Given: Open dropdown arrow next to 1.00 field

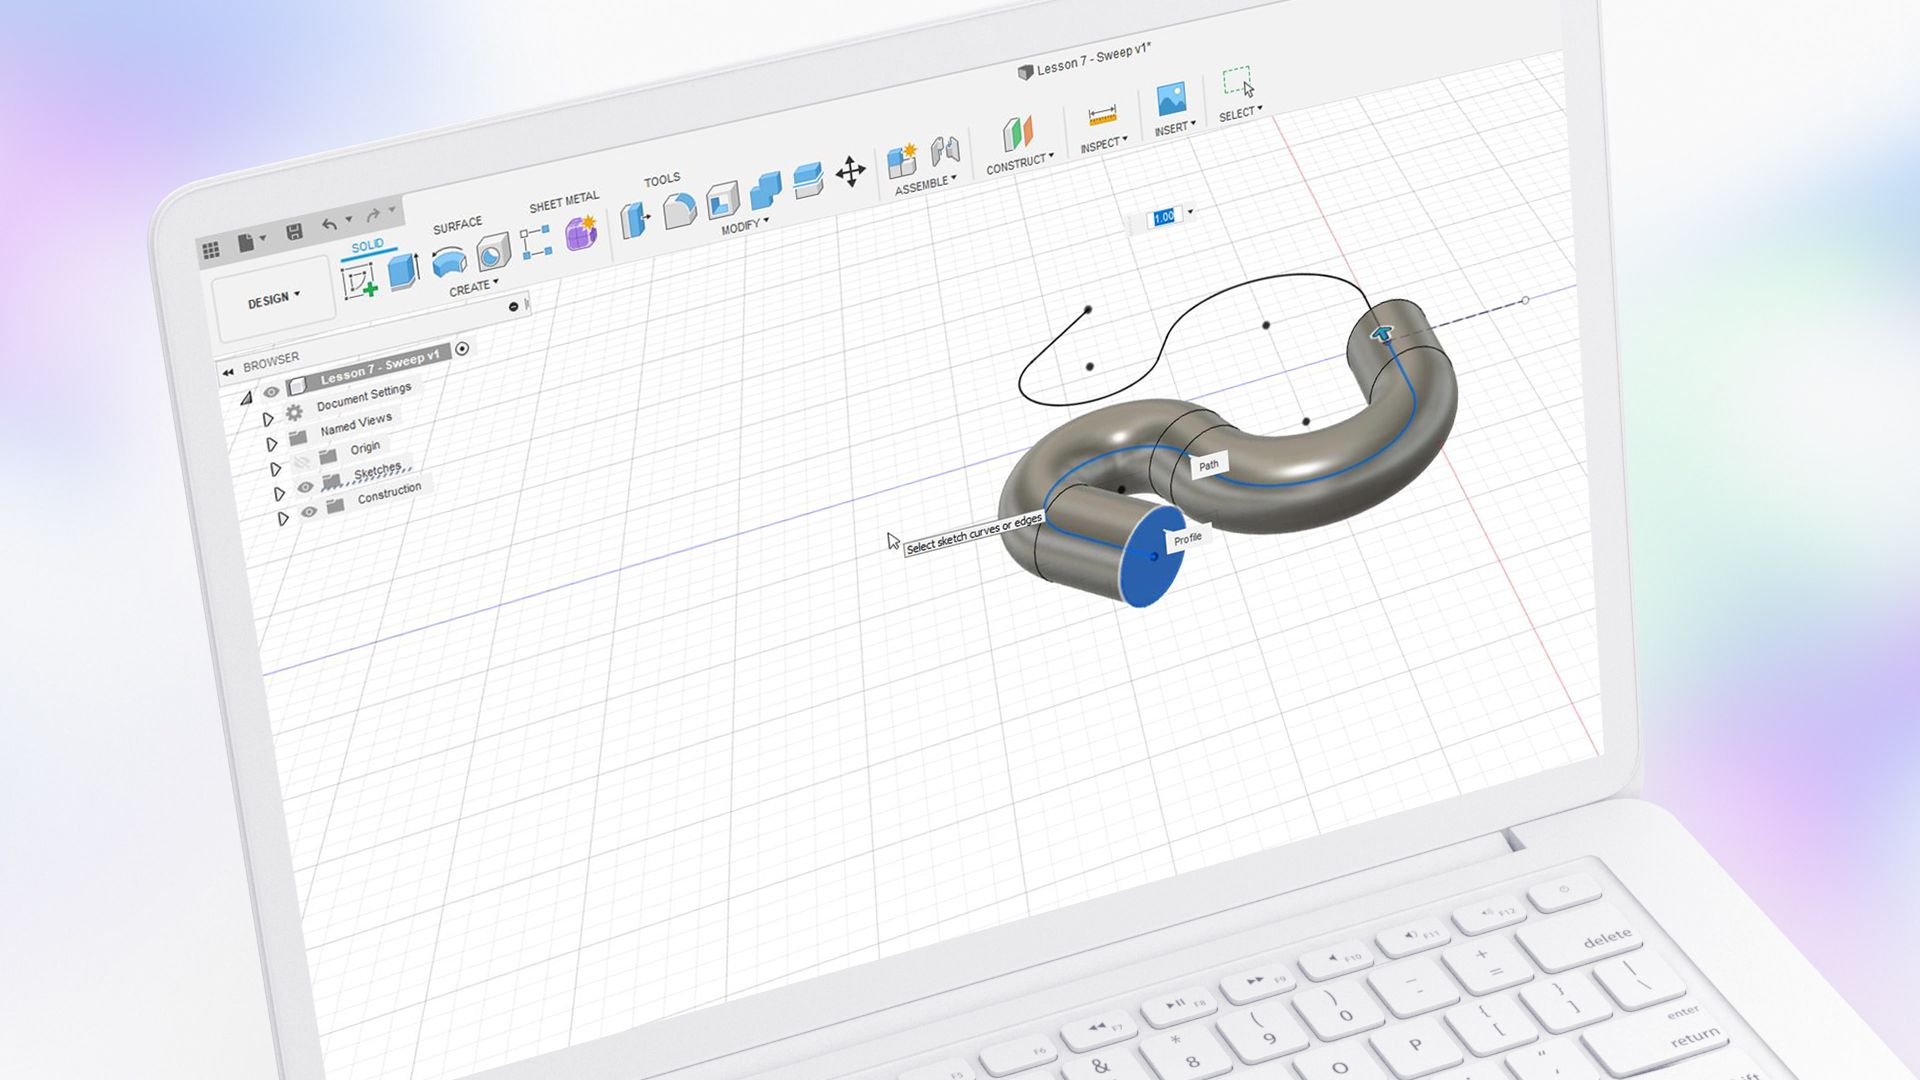Looking at the screenshot, I should (x=1190, y=212).
